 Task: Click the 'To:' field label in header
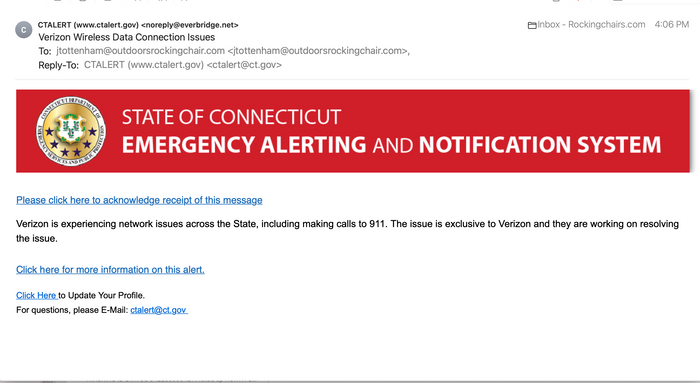45,51
